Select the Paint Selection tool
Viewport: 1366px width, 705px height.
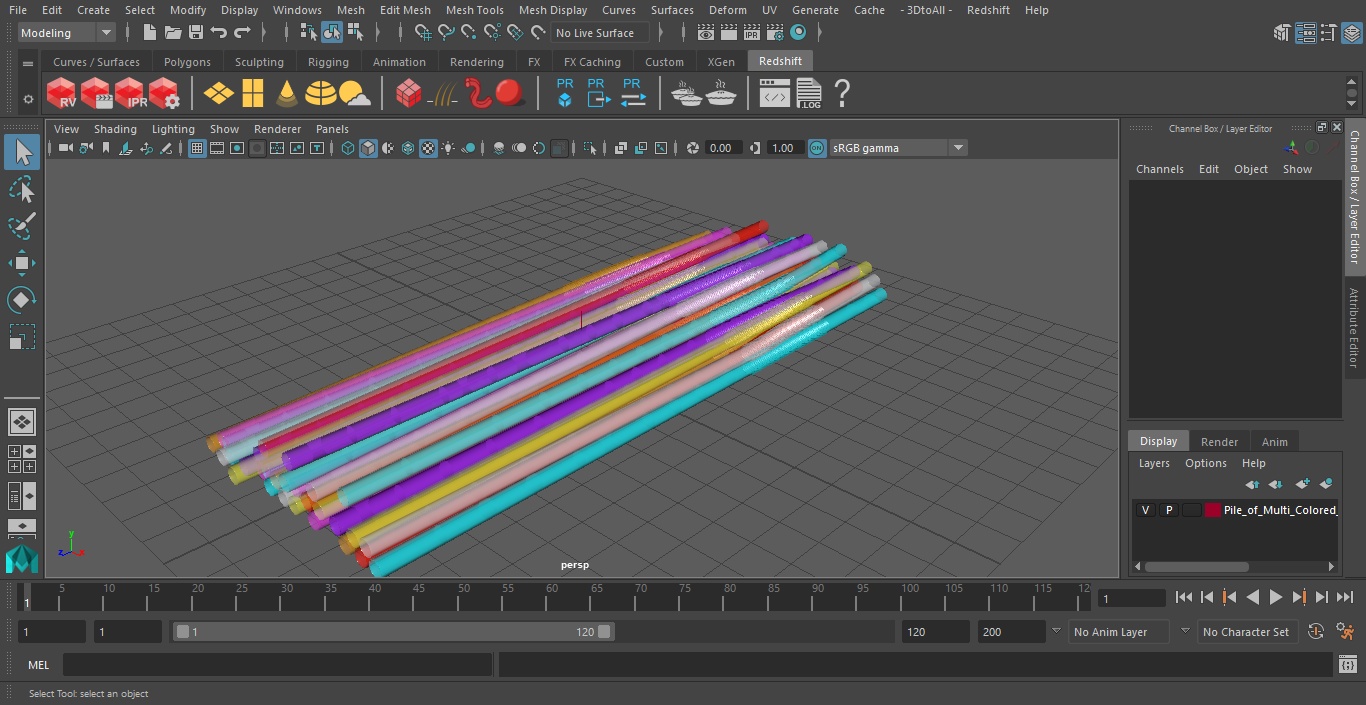[x=21, y=226]
